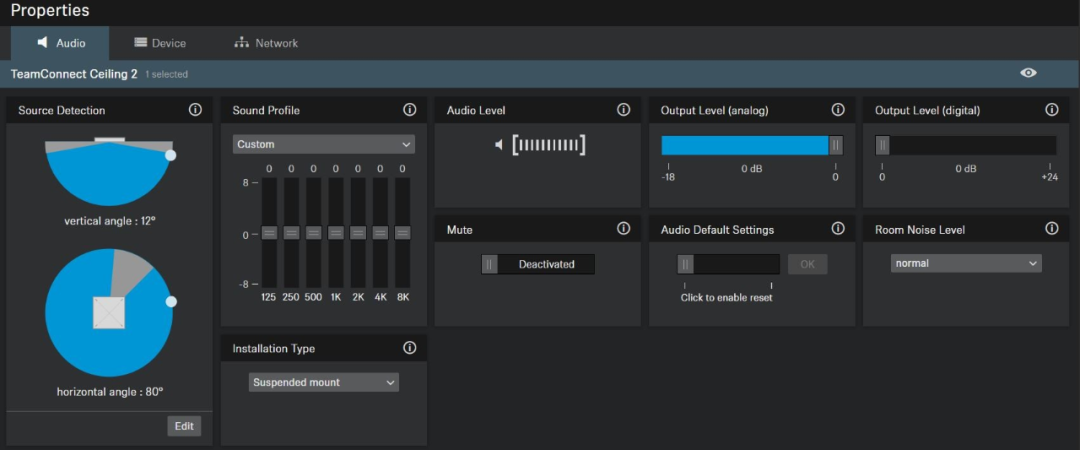Viewport: 1080px width, 450px height.
Task: Toggle the Mute Deactivated switch
Action: [538, 264]
